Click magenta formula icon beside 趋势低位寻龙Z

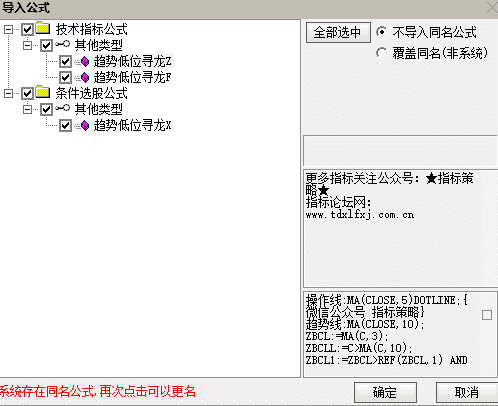pyautogui.click(x=85, y=61)
